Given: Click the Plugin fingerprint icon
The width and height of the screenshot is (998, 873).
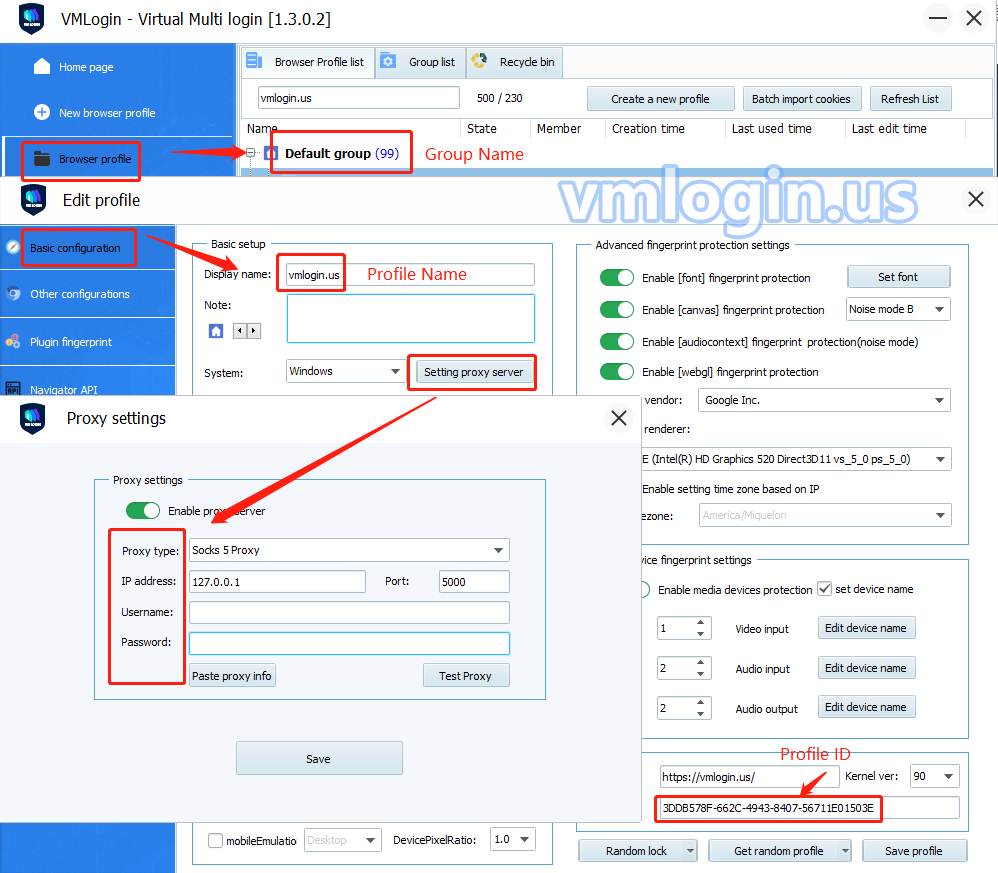Looking at the screenshot, I should [13, 342].
